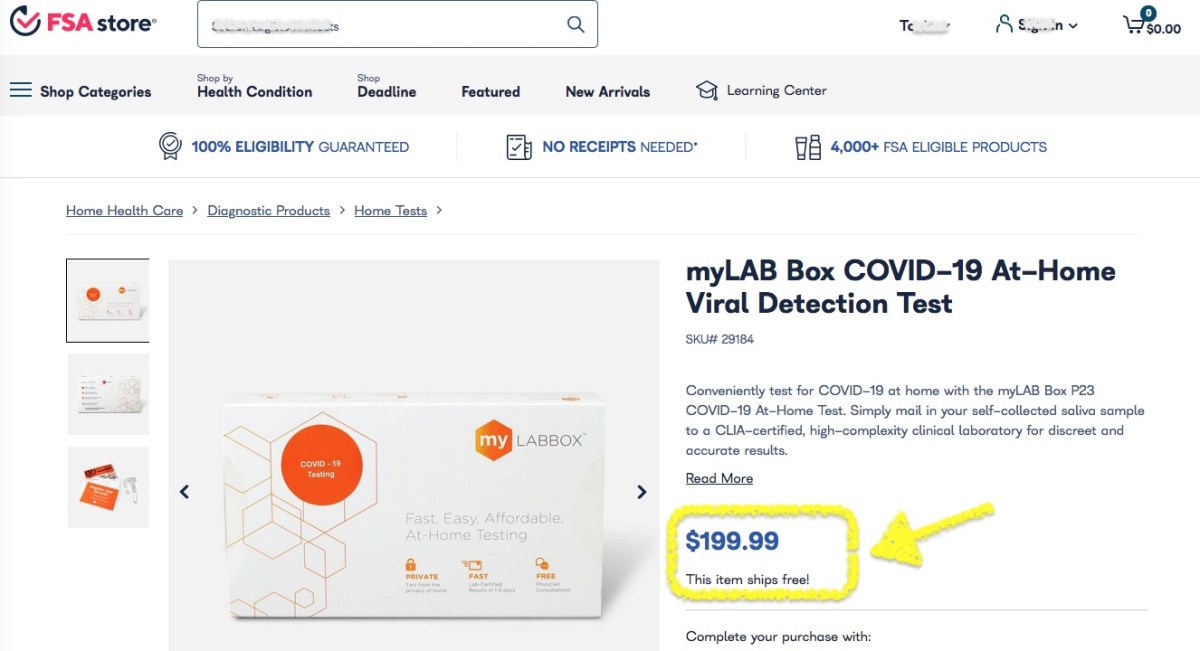
Task: Switch to the Featured section
Action: 490,91
